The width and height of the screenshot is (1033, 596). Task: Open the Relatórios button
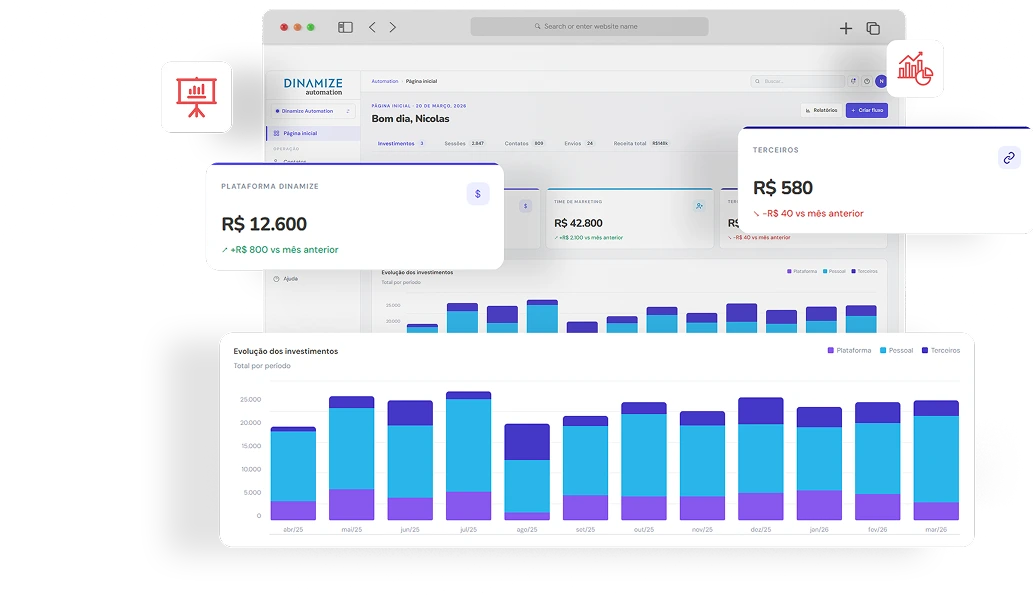(x=821, y=110)
